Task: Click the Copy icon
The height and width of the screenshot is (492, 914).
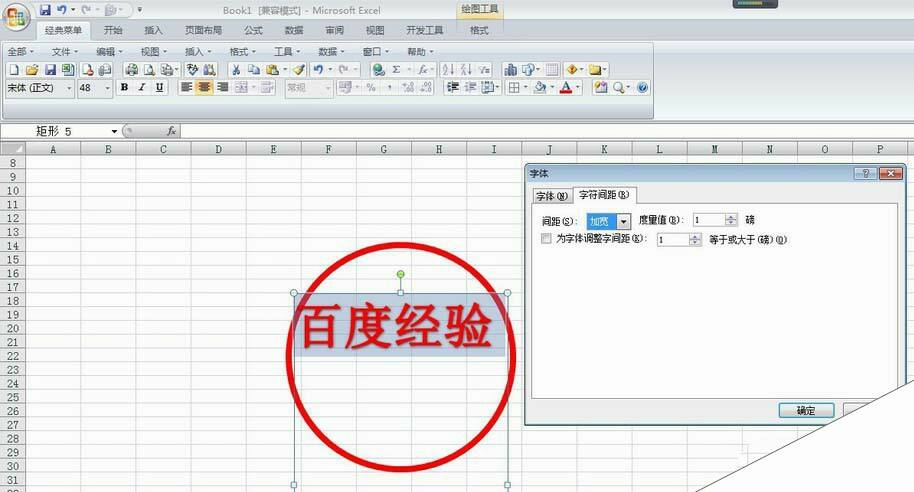Action: 254,70
